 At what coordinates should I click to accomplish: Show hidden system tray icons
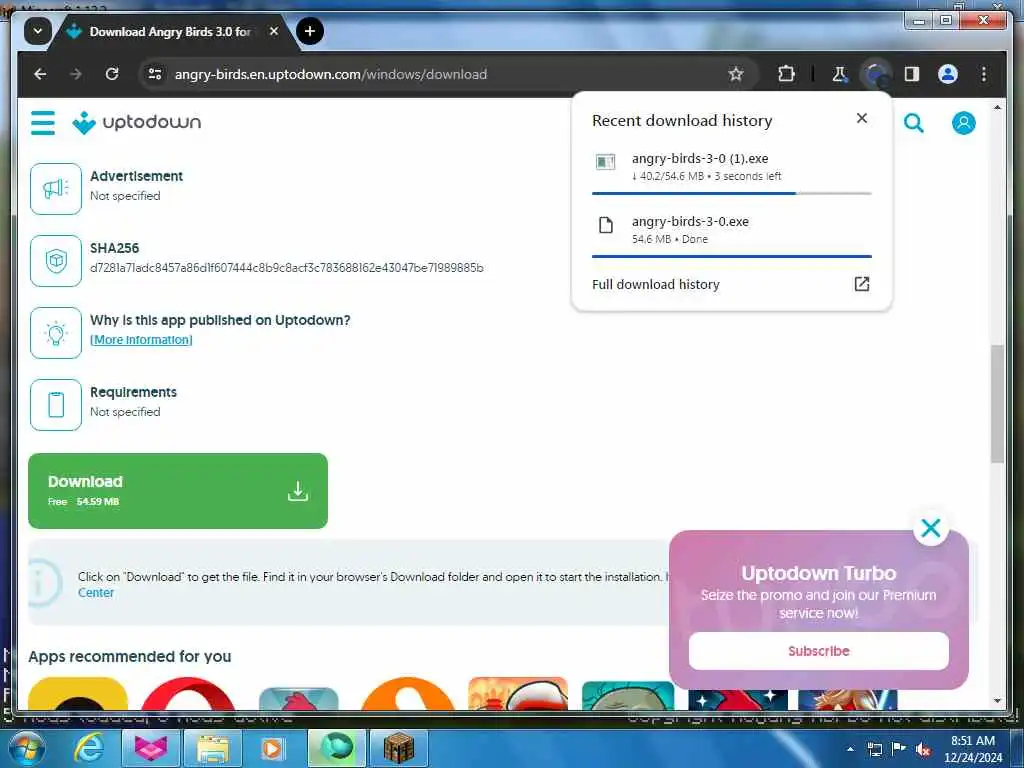point(850,749)
